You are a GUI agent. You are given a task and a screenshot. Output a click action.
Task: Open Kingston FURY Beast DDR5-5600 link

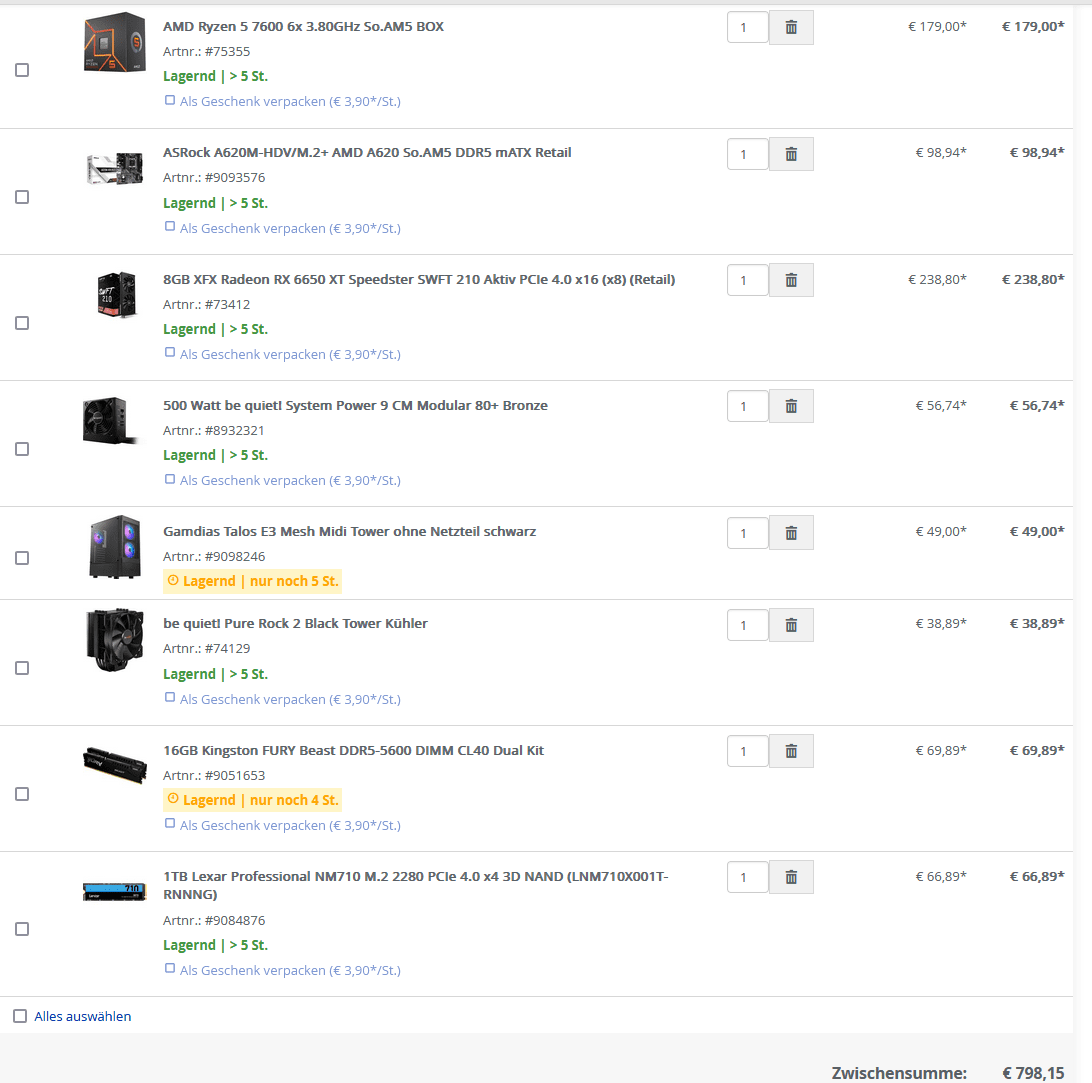pos(353,750)
